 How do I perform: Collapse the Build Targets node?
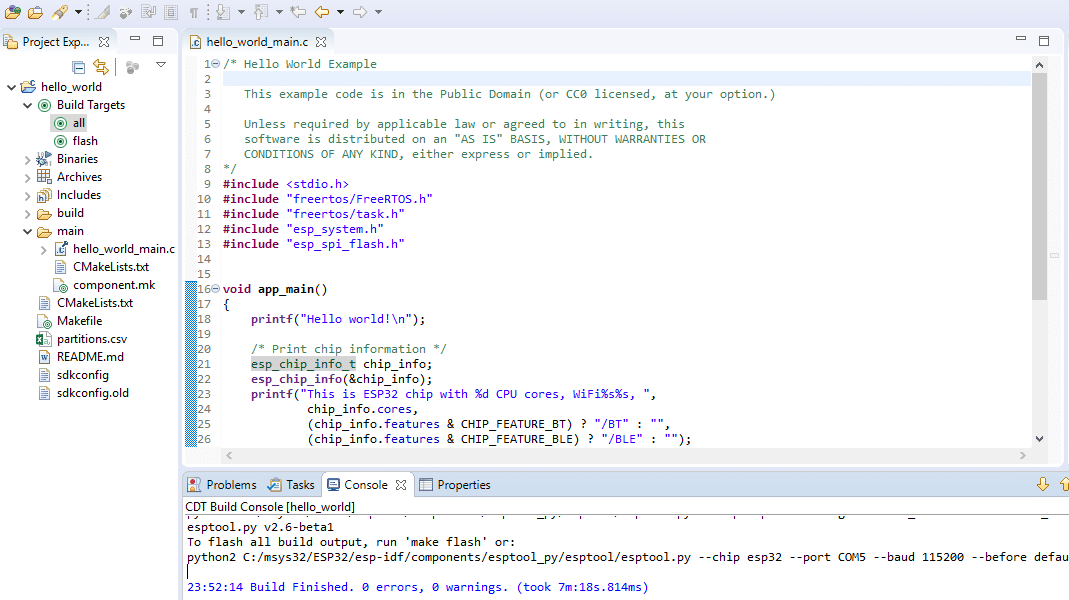pos(28,106)
